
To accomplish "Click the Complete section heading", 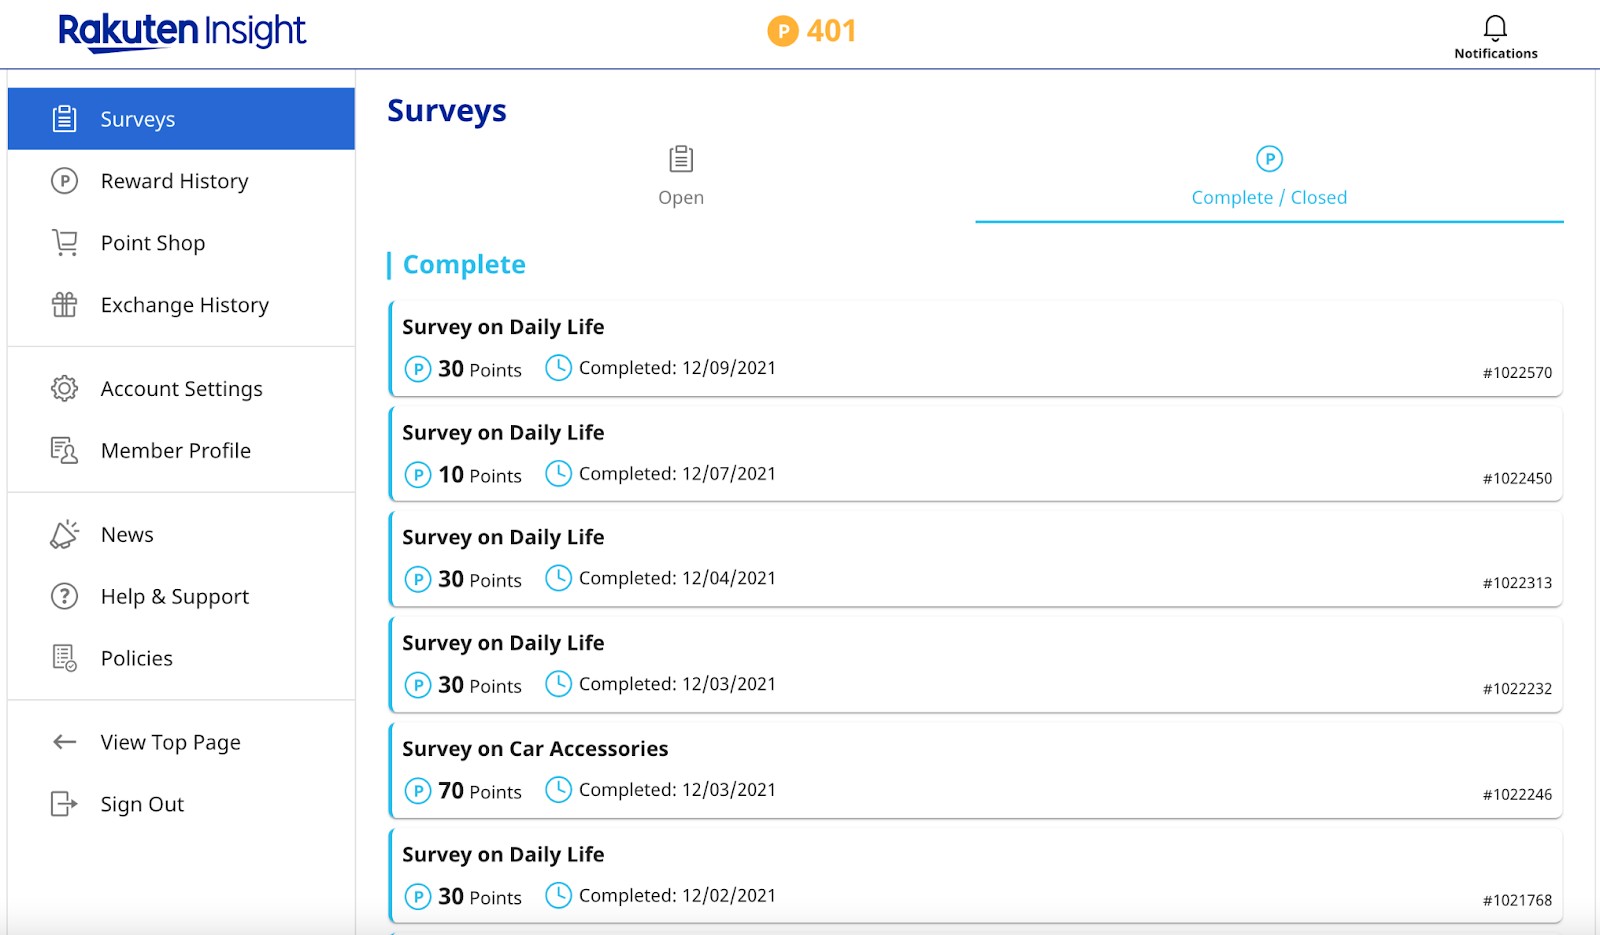I will coord(464,265).
